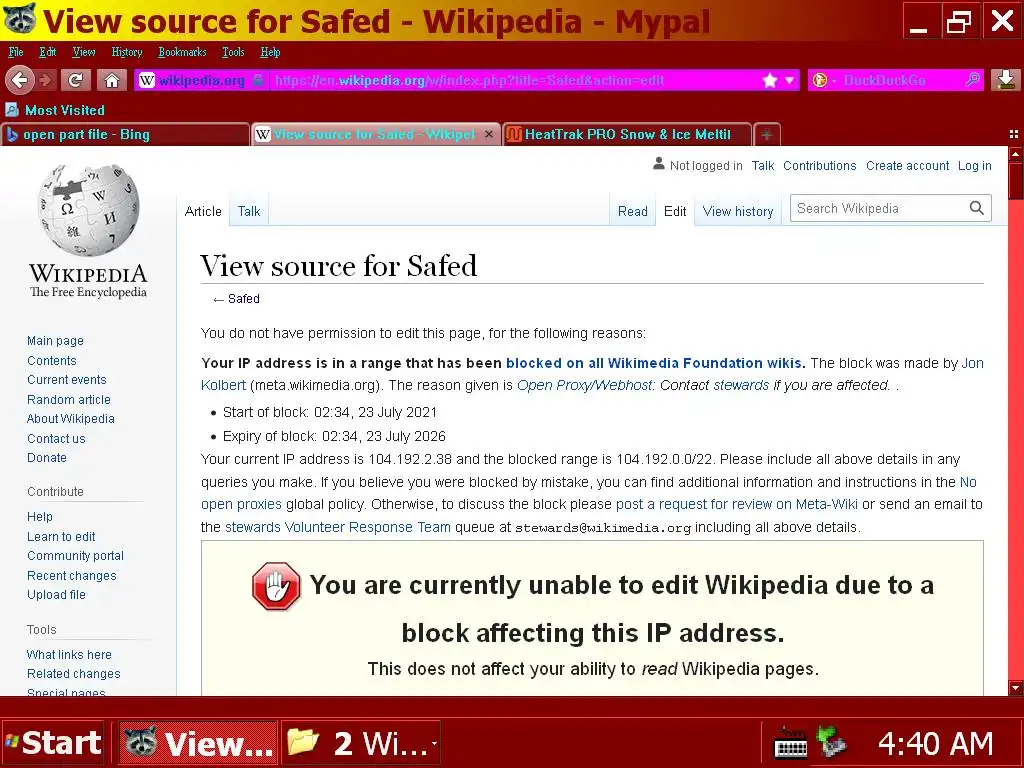
Task: Open the Upload file sidebar link
Action: (x=56, y=595)
